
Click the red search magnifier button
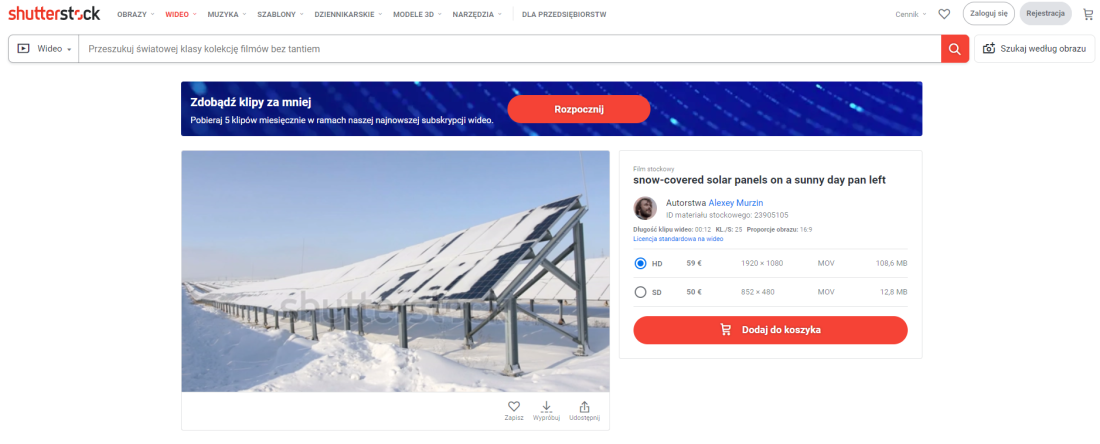click(x=954, y=49)
